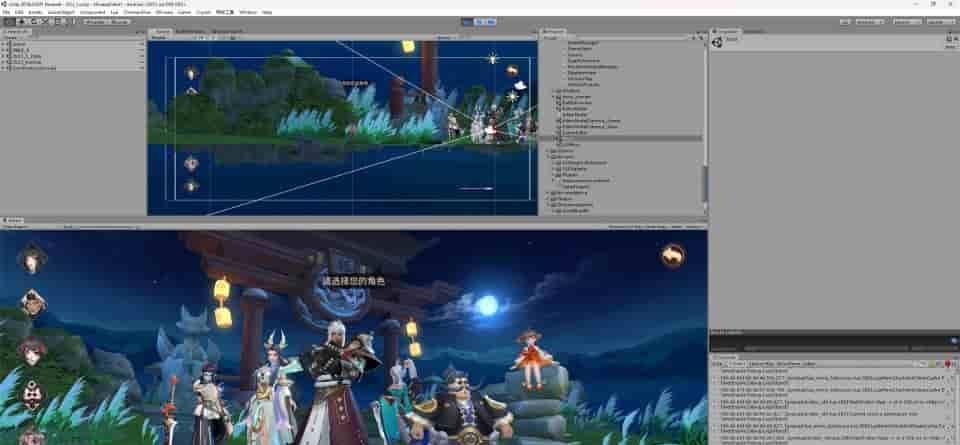Switch to the Scene tab
Screen dimensions: 960x445
click(161, 32)
